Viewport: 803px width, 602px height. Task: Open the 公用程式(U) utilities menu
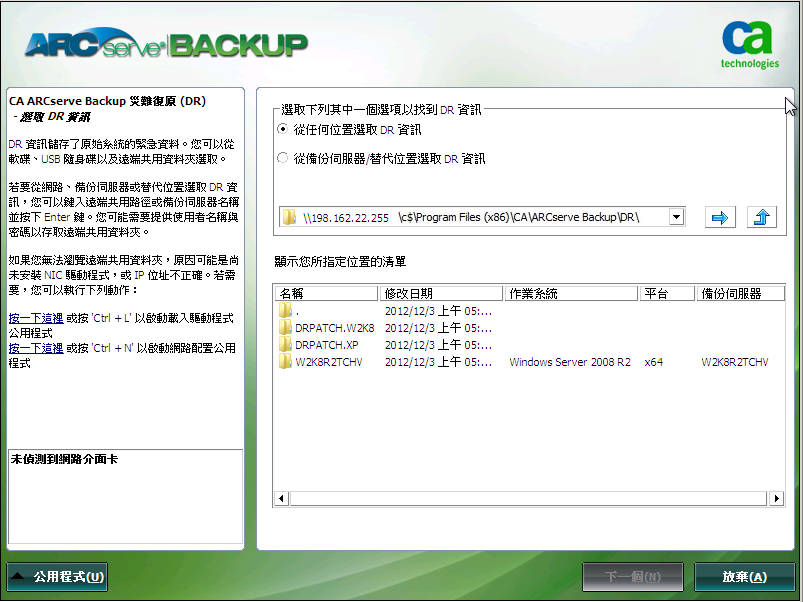click(57, 577)
